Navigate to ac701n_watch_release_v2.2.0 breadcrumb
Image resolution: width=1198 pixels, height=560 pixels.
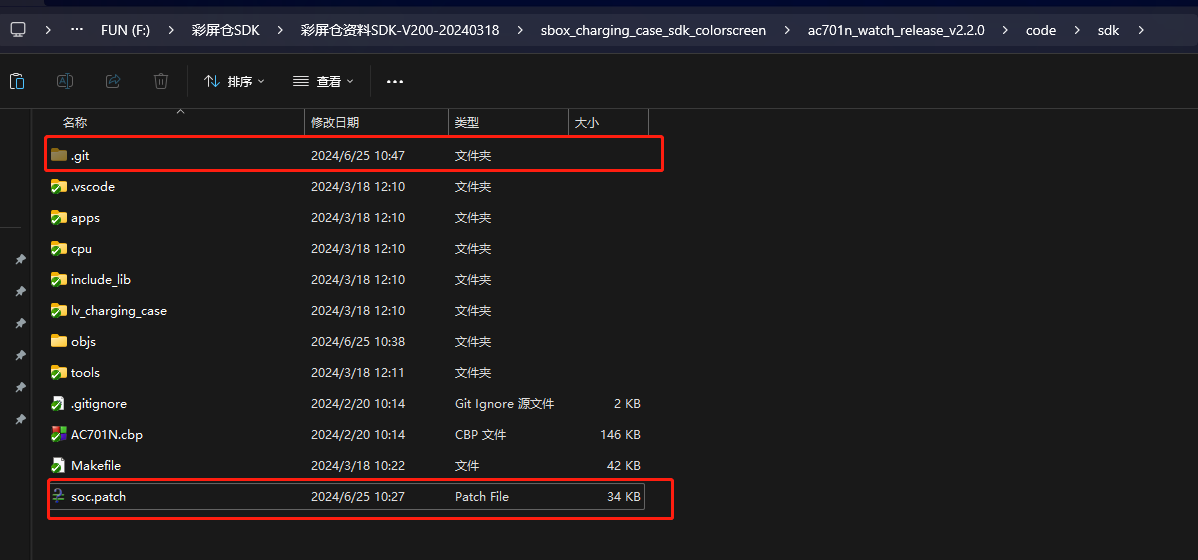tap(895, 31)
